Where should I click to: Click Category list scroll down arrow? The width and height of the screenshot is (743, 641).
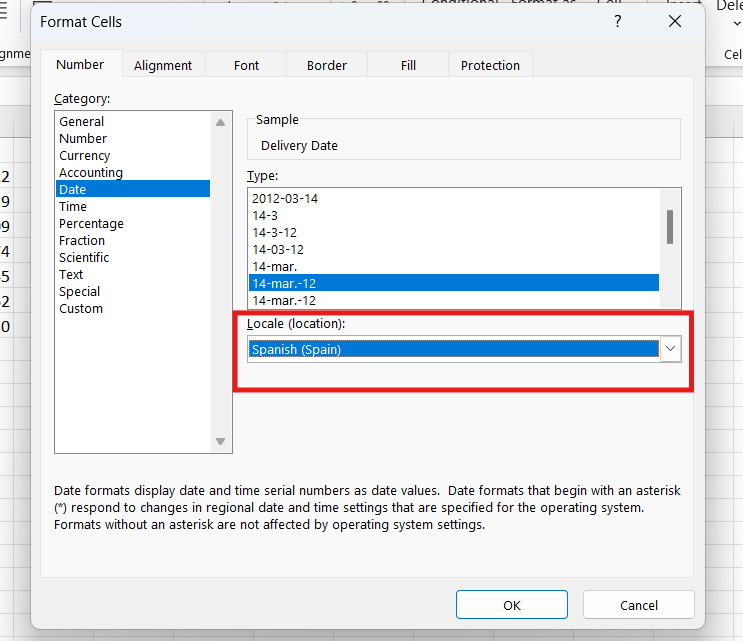[x=221, y=442]
